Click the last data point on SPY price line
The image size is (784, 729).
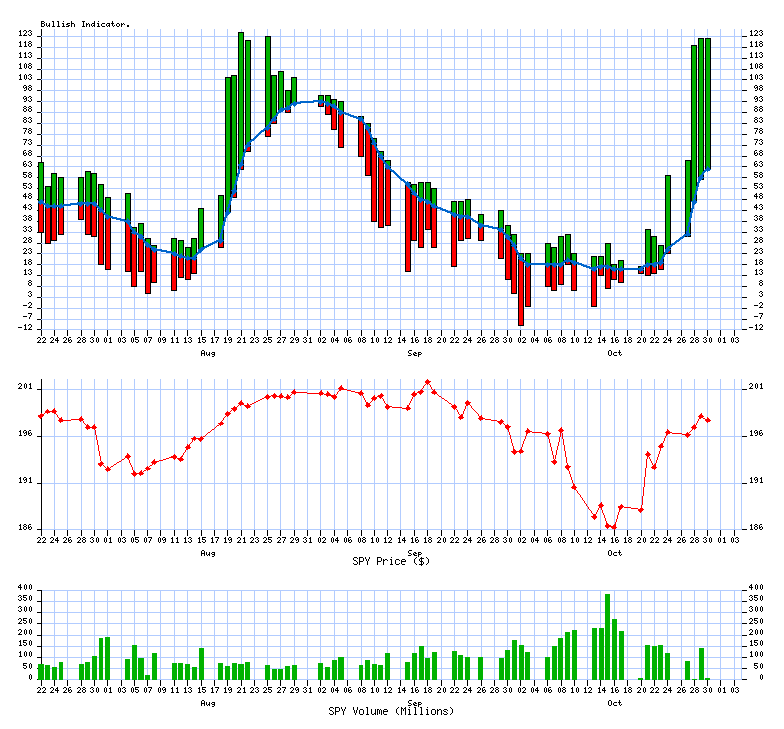coord(708,420)
